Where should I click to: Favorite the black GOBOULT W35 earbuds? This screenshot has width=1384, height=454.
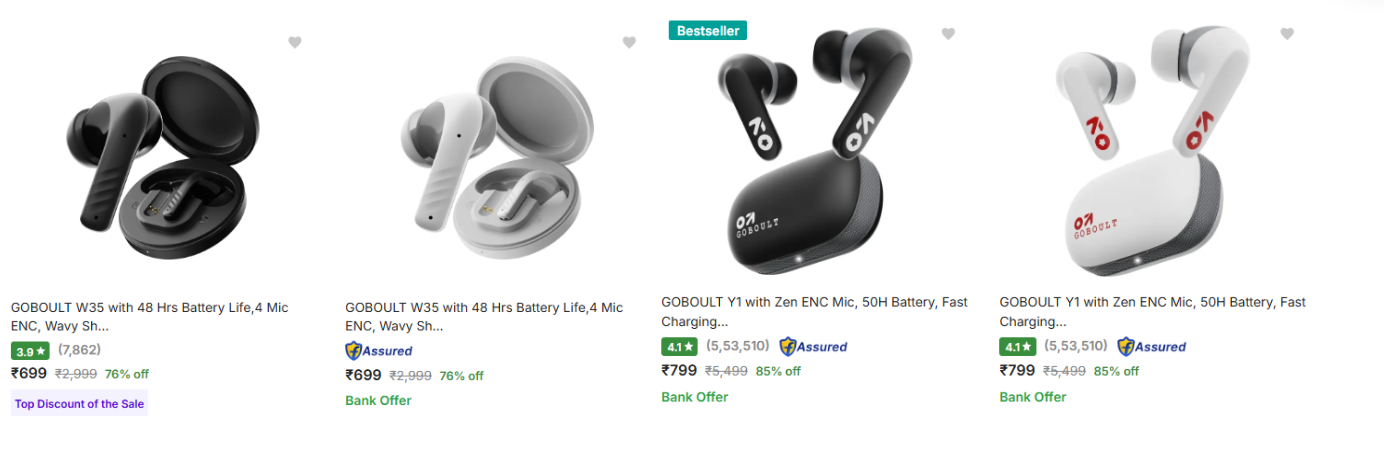pyautogui.click(x=295, y=42)
